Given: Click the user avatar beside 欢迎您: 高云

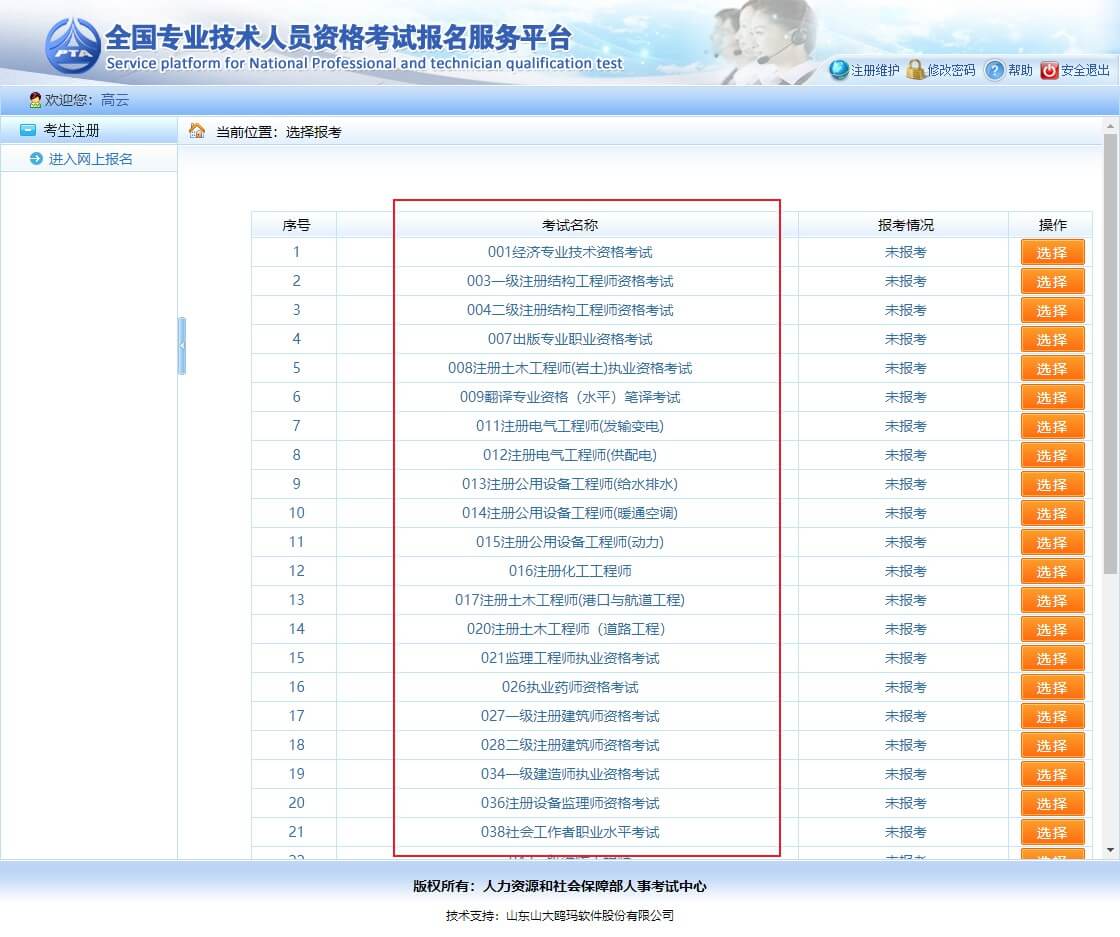Looking at the screenshot, I should pyautogui.click(x=32, y=100).
